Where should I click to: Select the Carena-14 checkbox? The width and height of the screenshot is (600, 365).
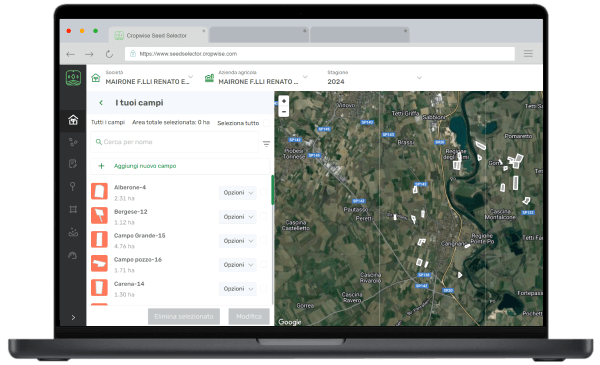264,288
